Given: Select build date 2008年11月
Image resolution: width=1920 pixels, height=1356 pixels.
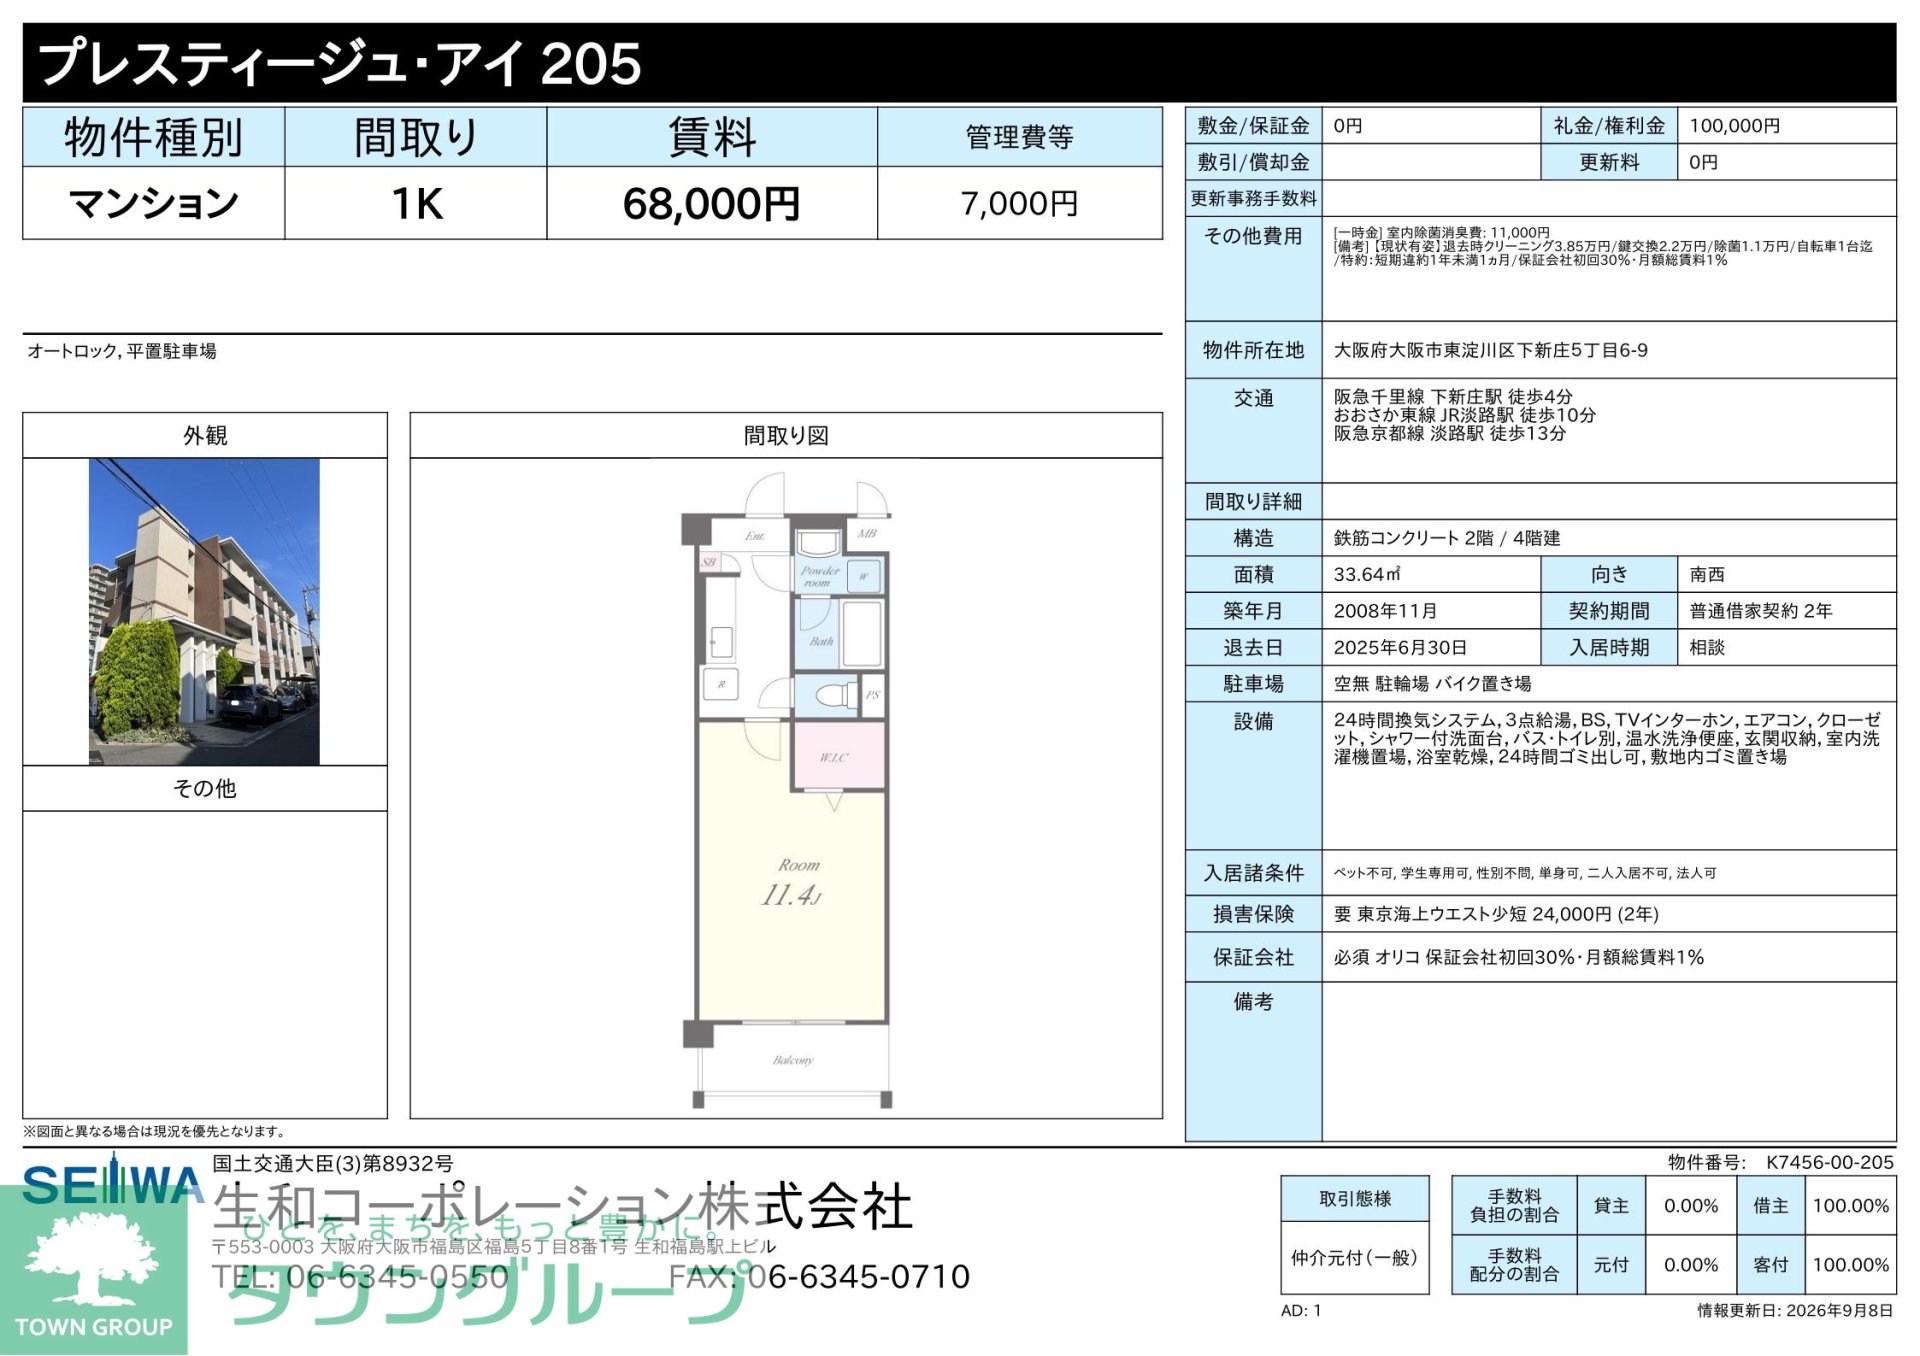Looking at the screenshot, I should pos(1385,611).
